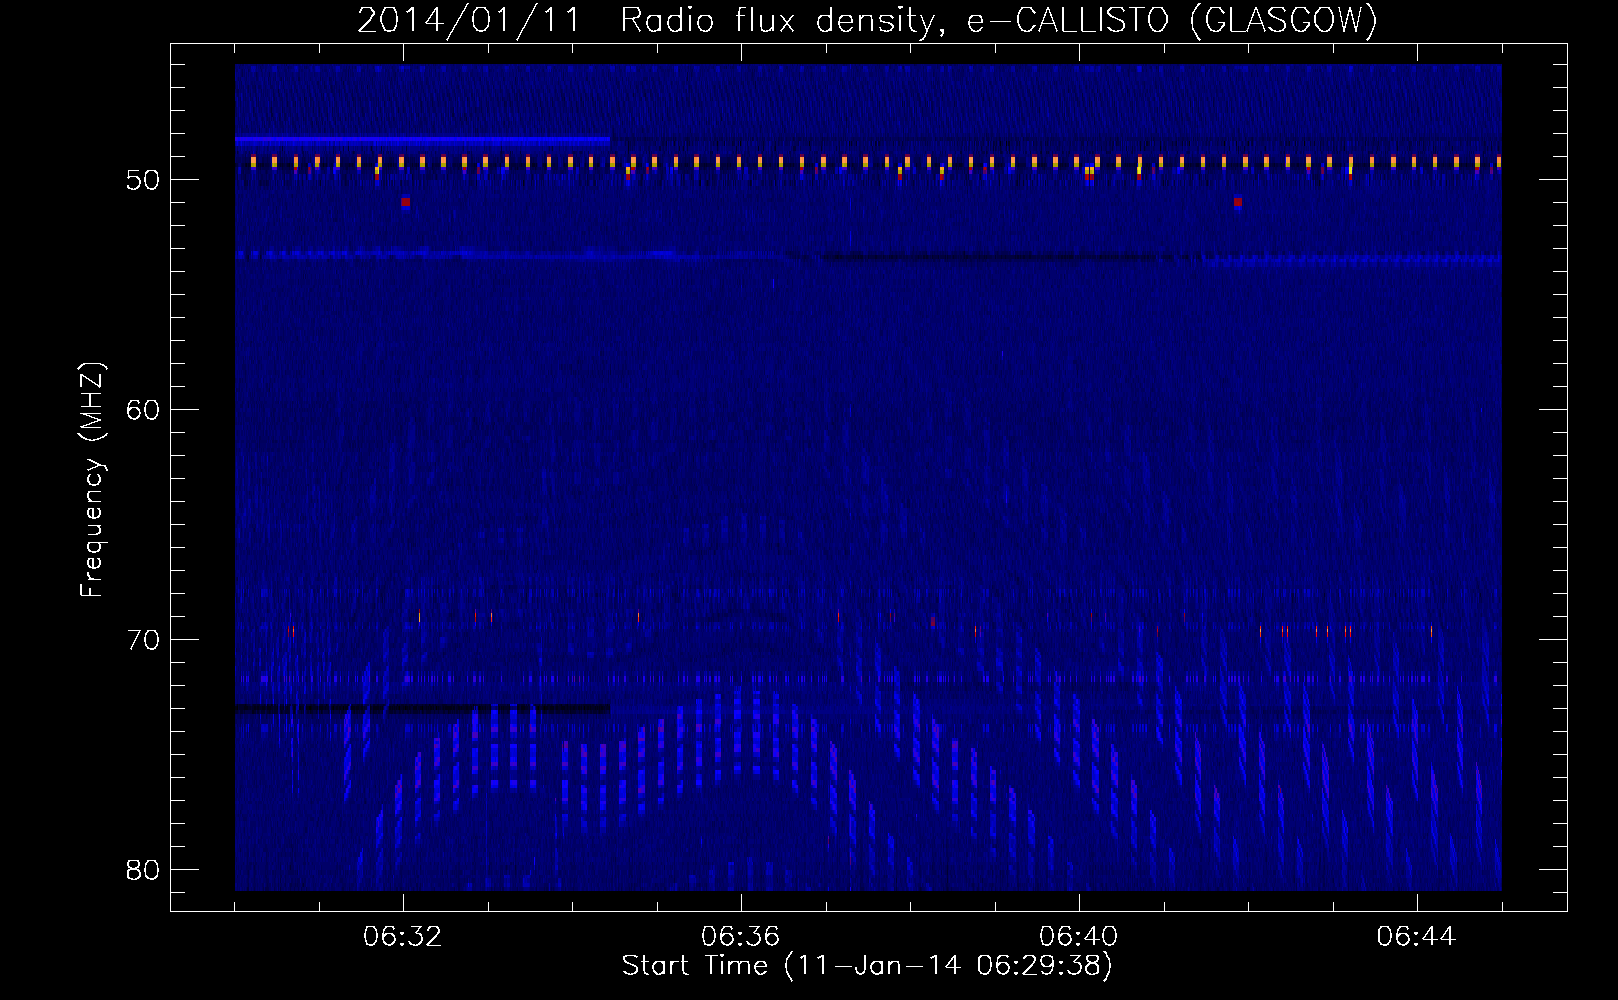
Task: Click the Frequency (MHZ) axis label
Action: pos(92,480)
